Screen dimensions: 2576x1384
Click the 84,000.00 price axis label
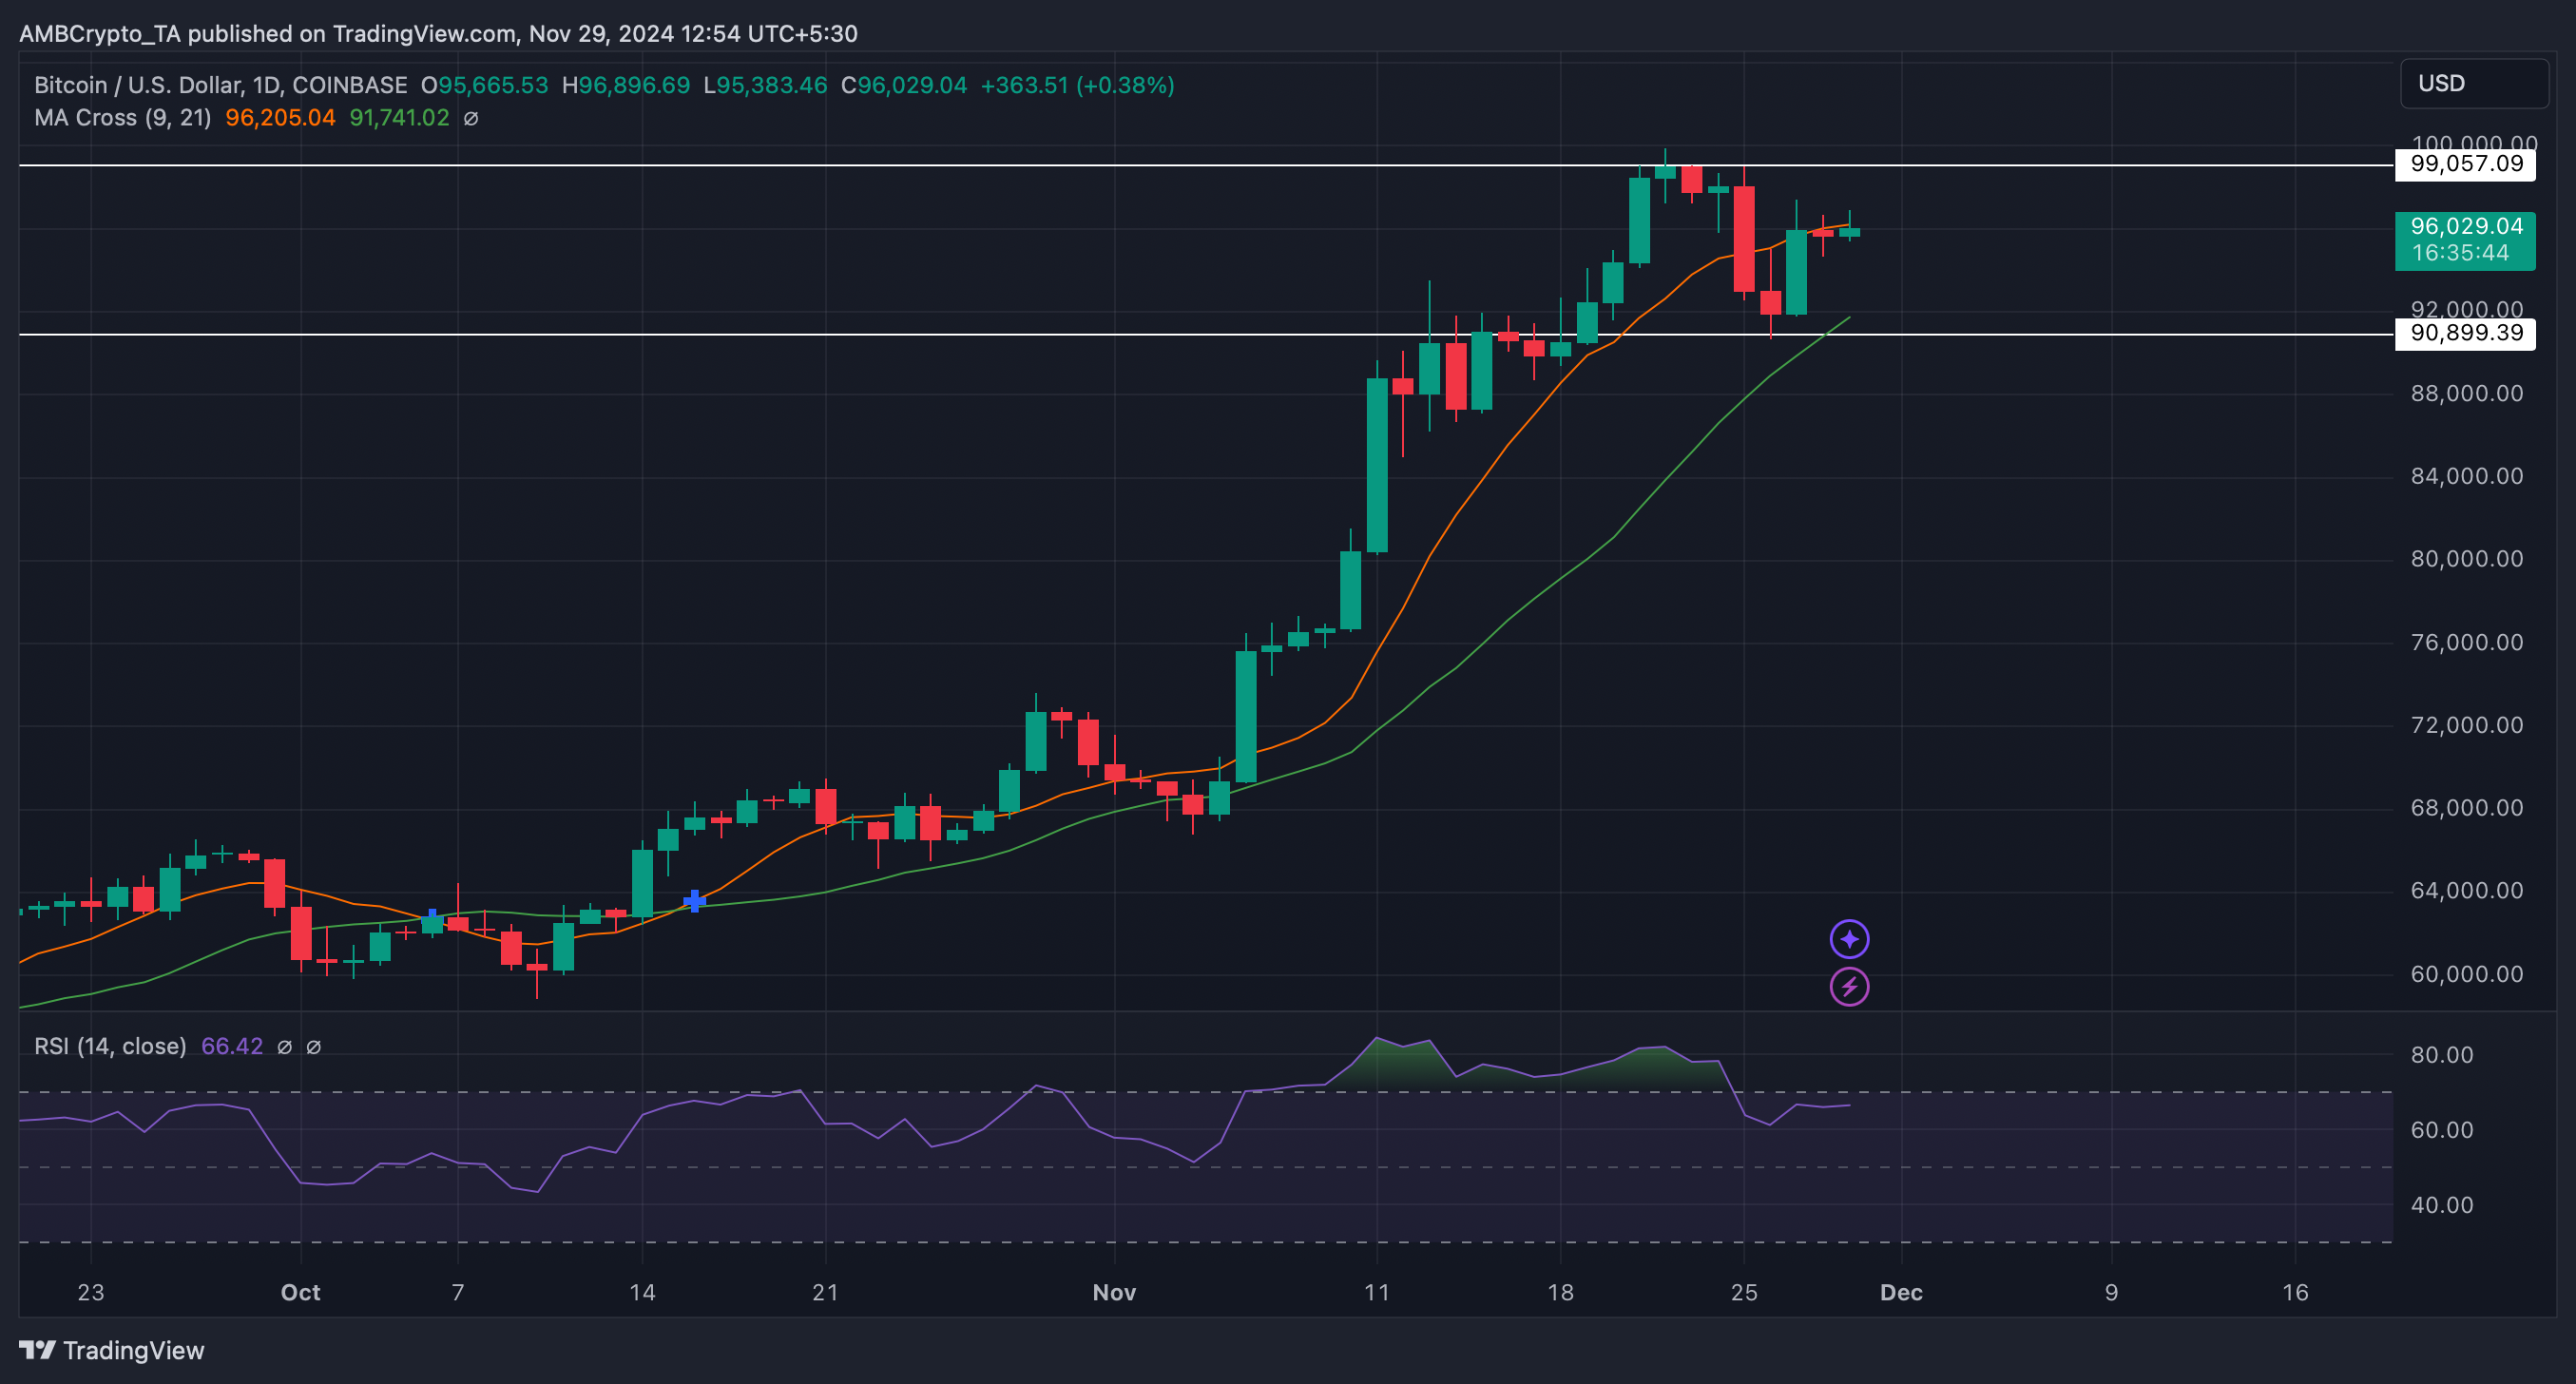pos(2466,476)
